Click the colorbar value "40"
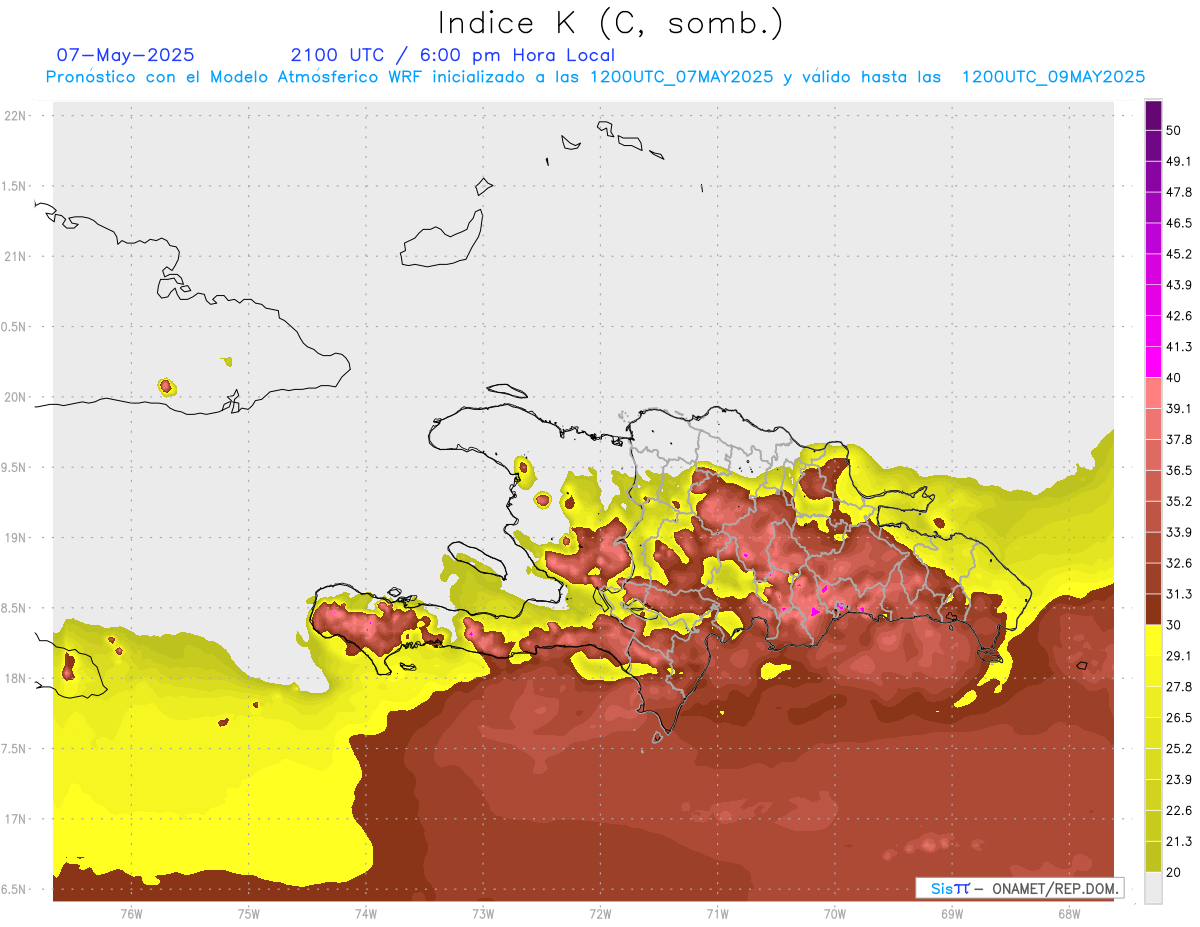Image resolution: width=1200 pixels, height=927 pixels. pyautogui.click(x=1174, y=378)
